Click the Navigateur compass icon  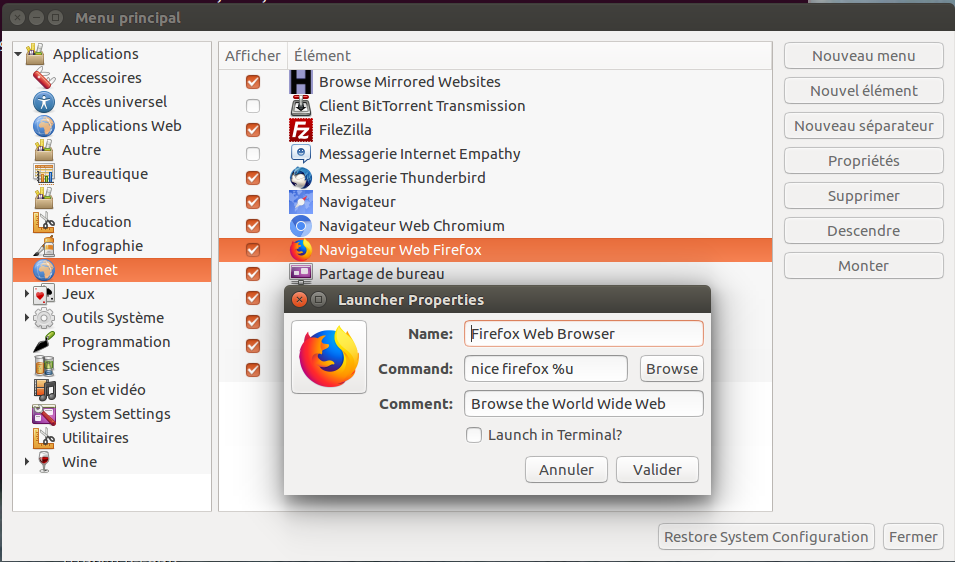(300, 202)
